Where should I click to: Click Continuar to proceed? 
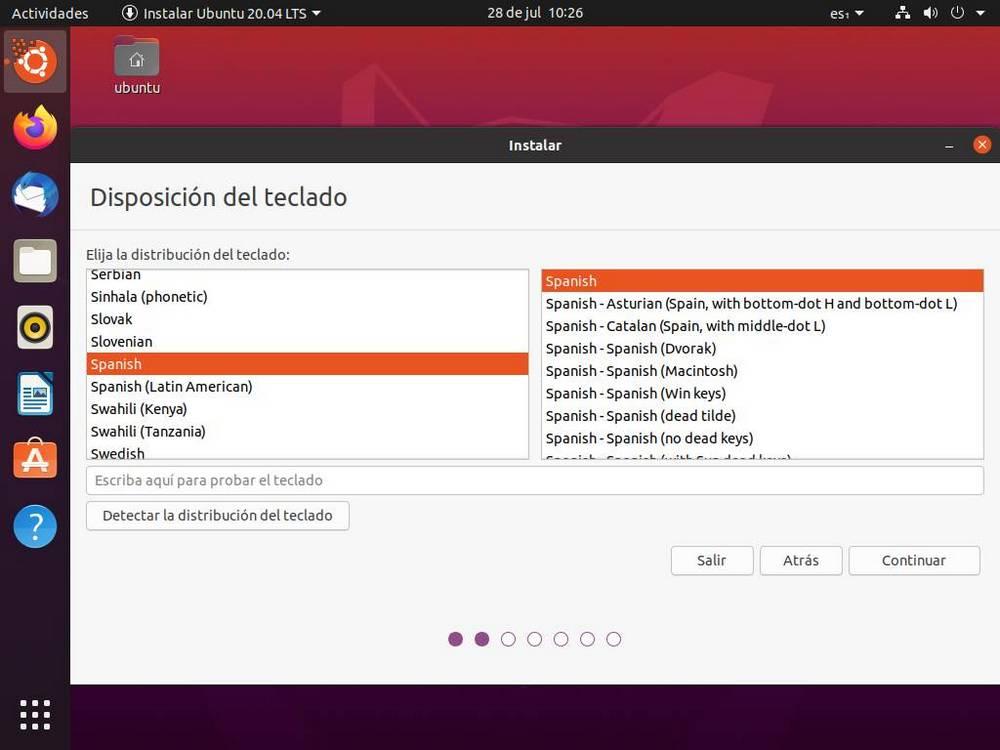(x=913, y=560)
